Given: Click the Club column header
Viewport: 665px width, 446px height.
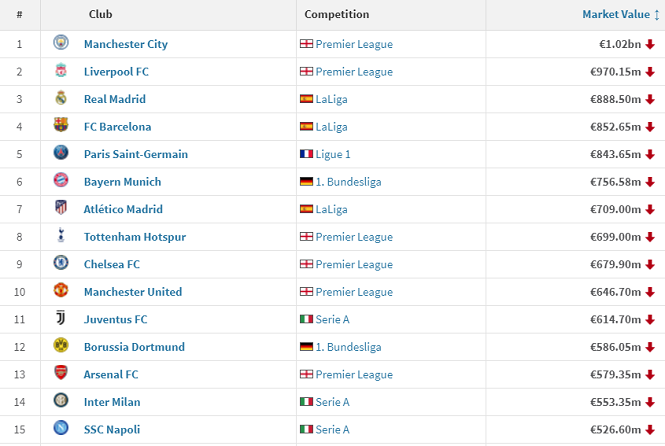Looking at the screenshot, I should 101,14.
